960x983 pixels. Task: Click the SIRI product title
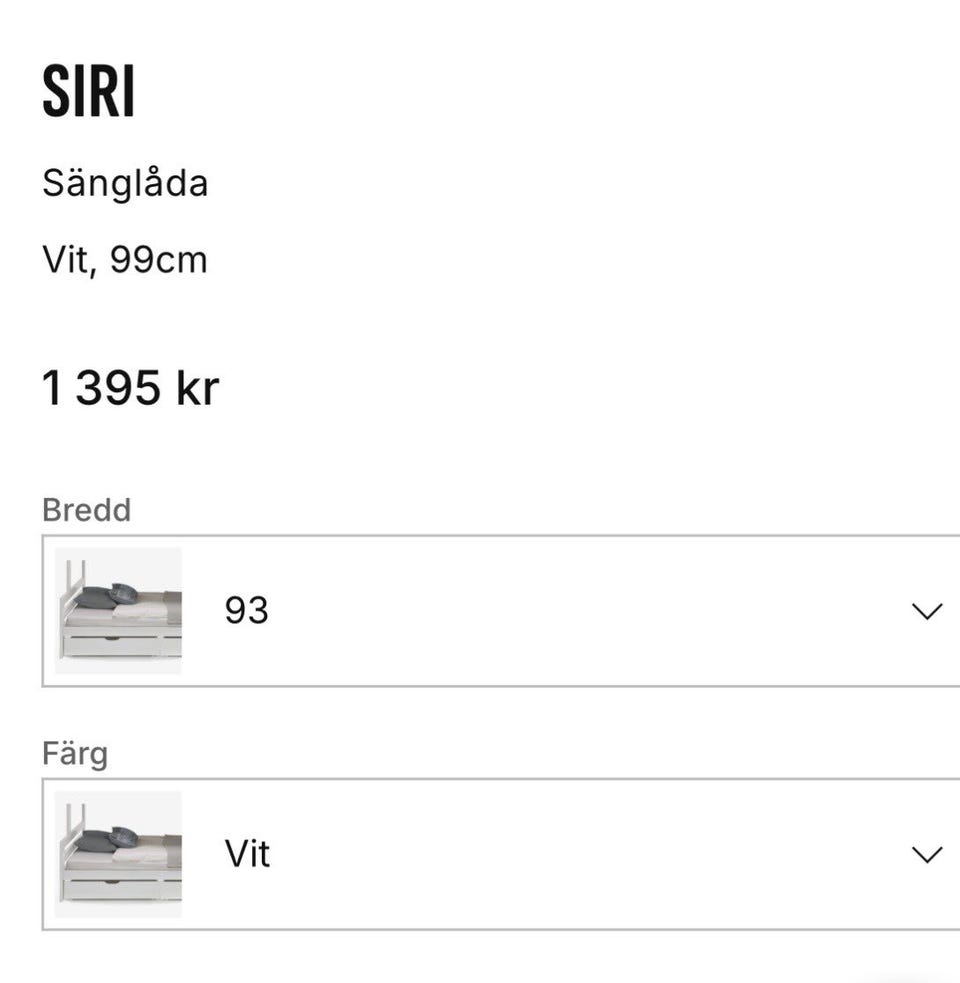pyautogui.click(x=88, y=91)
